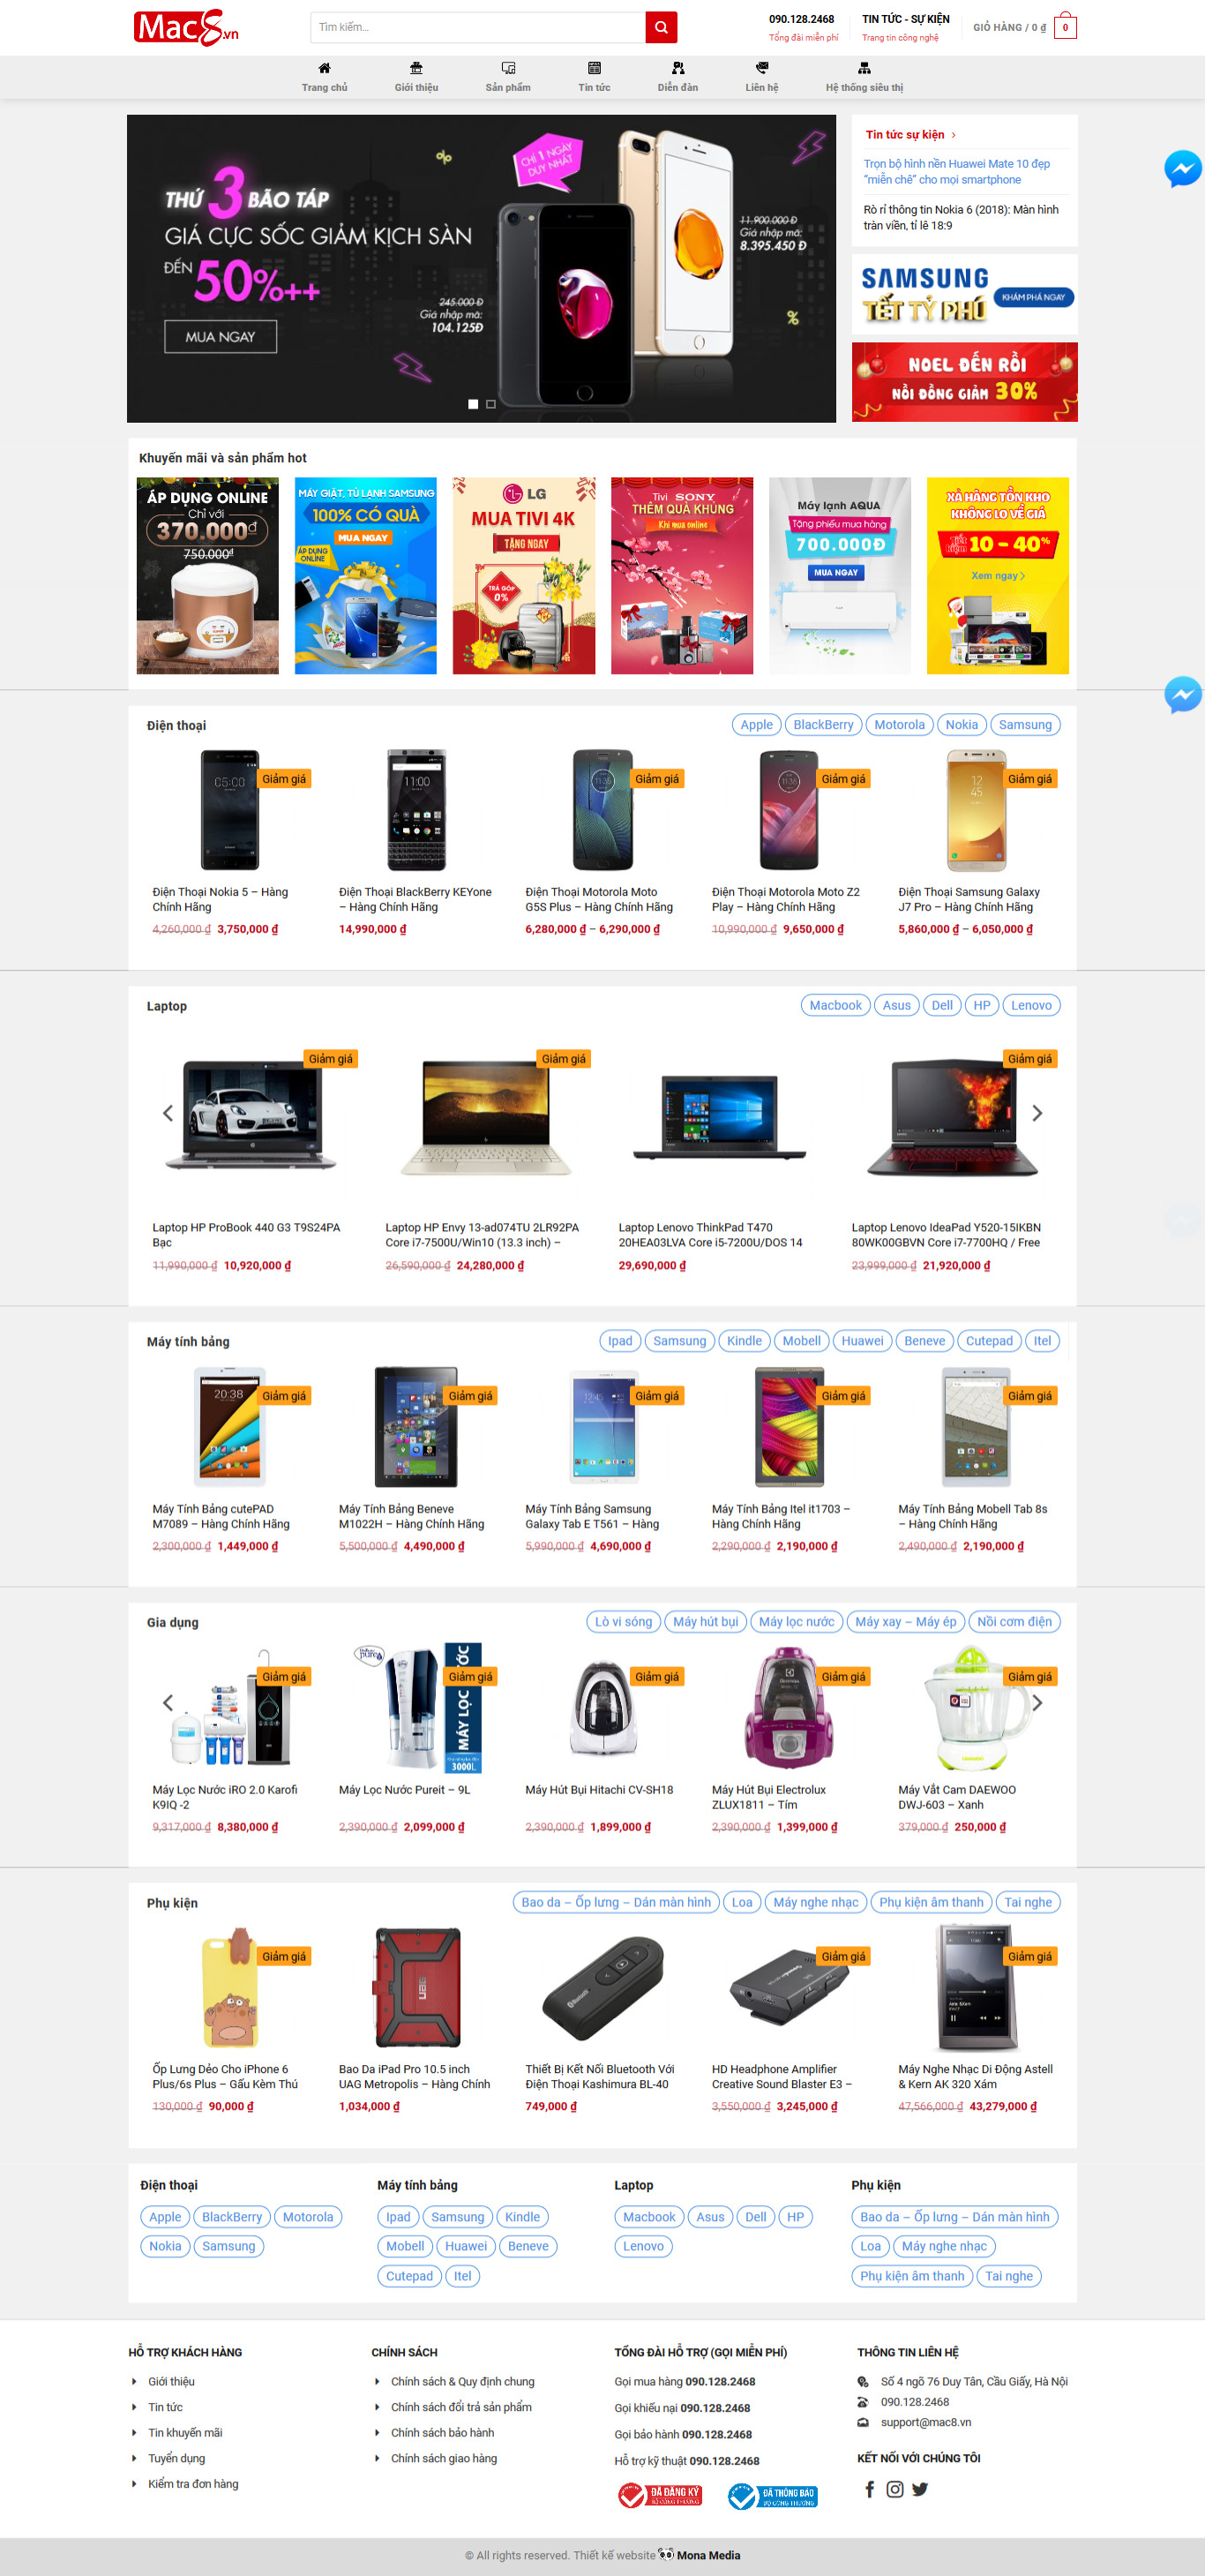Visit the Instagram icon in footer
The image size is (1205, 2576).
[895, 2489]
